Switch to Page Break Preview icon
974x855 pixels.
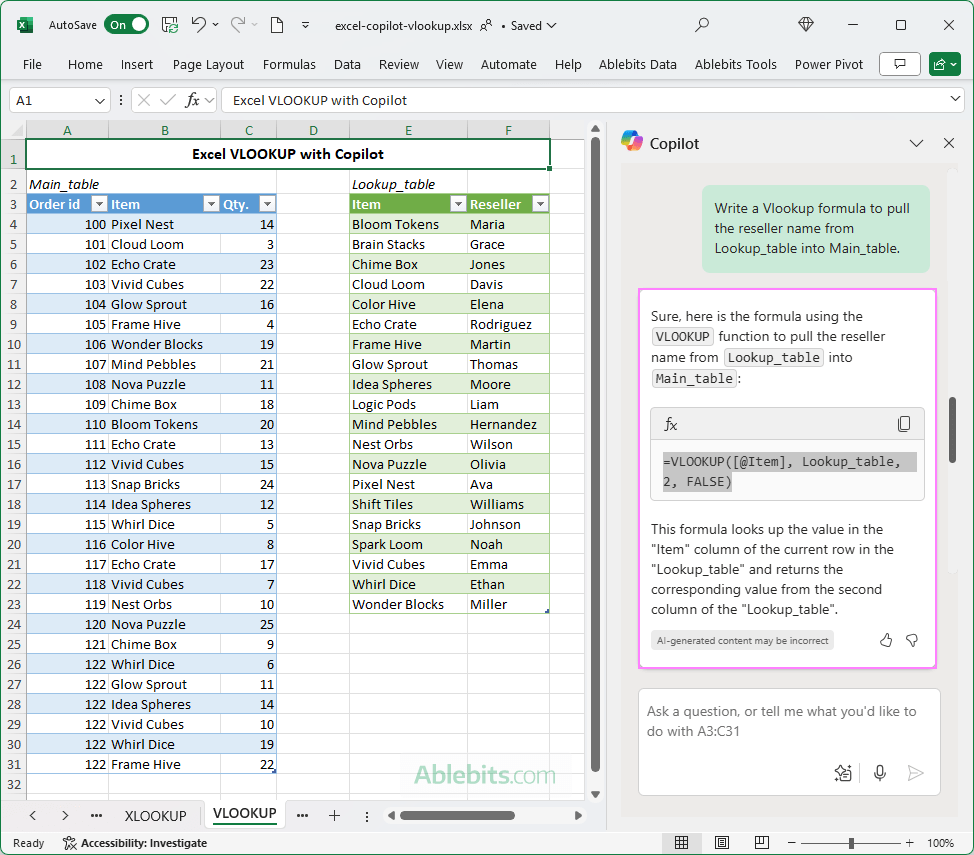(x=762, y=843)
